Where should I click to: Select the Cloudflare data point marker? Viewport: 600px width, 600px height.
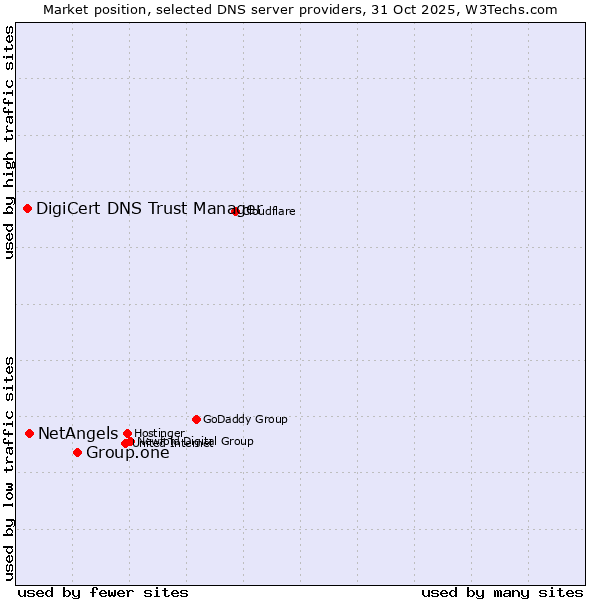[x=236, y=211]
